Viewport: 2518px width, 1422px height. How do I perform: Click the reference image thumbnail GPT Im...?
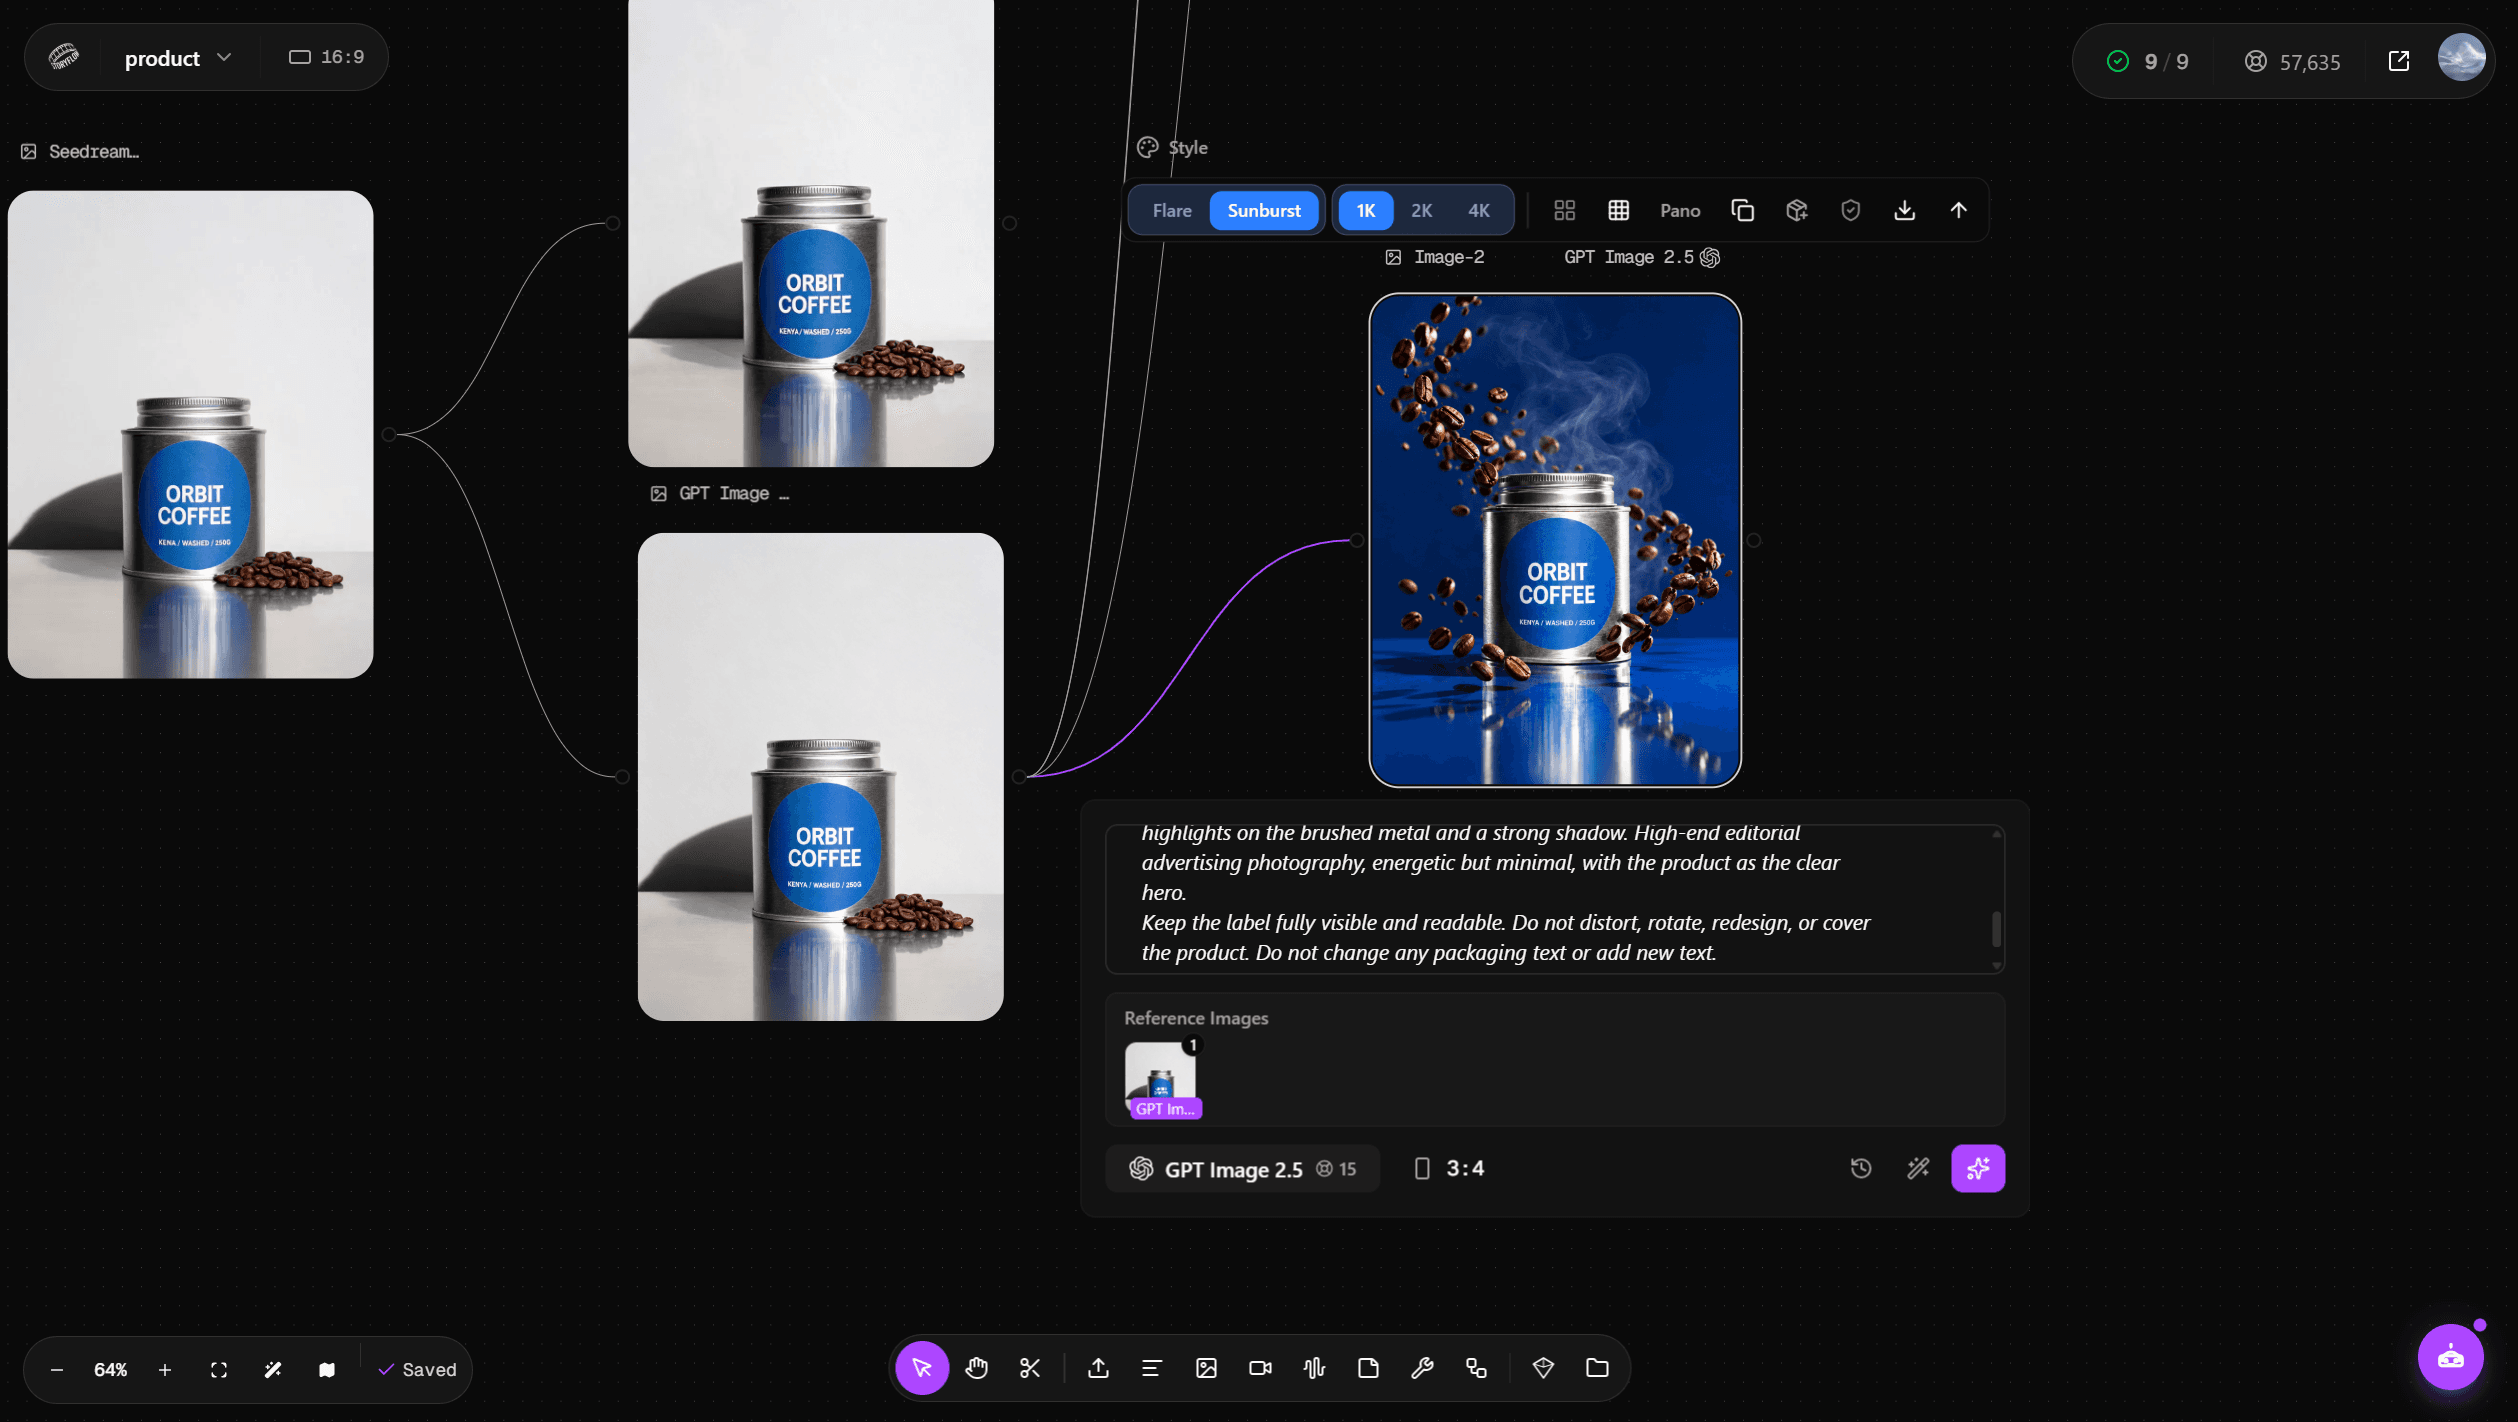click(1162, 1079)
